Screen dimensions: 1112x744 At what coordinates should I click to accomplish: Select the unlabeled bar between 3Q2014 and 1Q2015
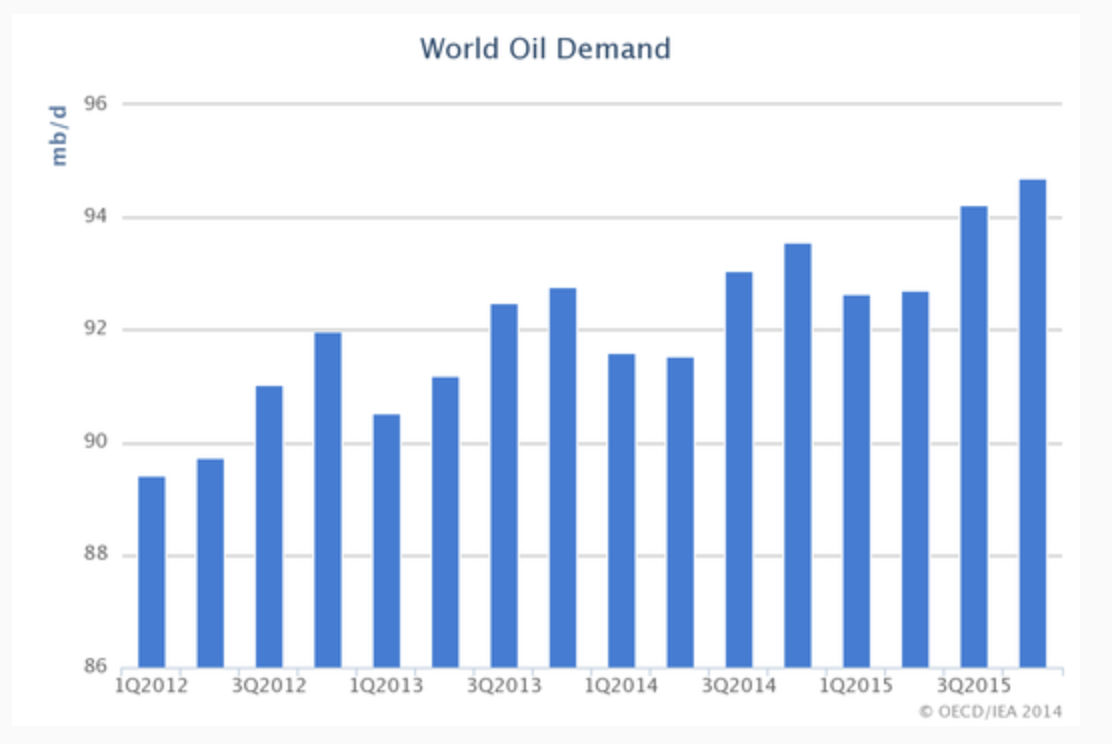coord(798,455)
